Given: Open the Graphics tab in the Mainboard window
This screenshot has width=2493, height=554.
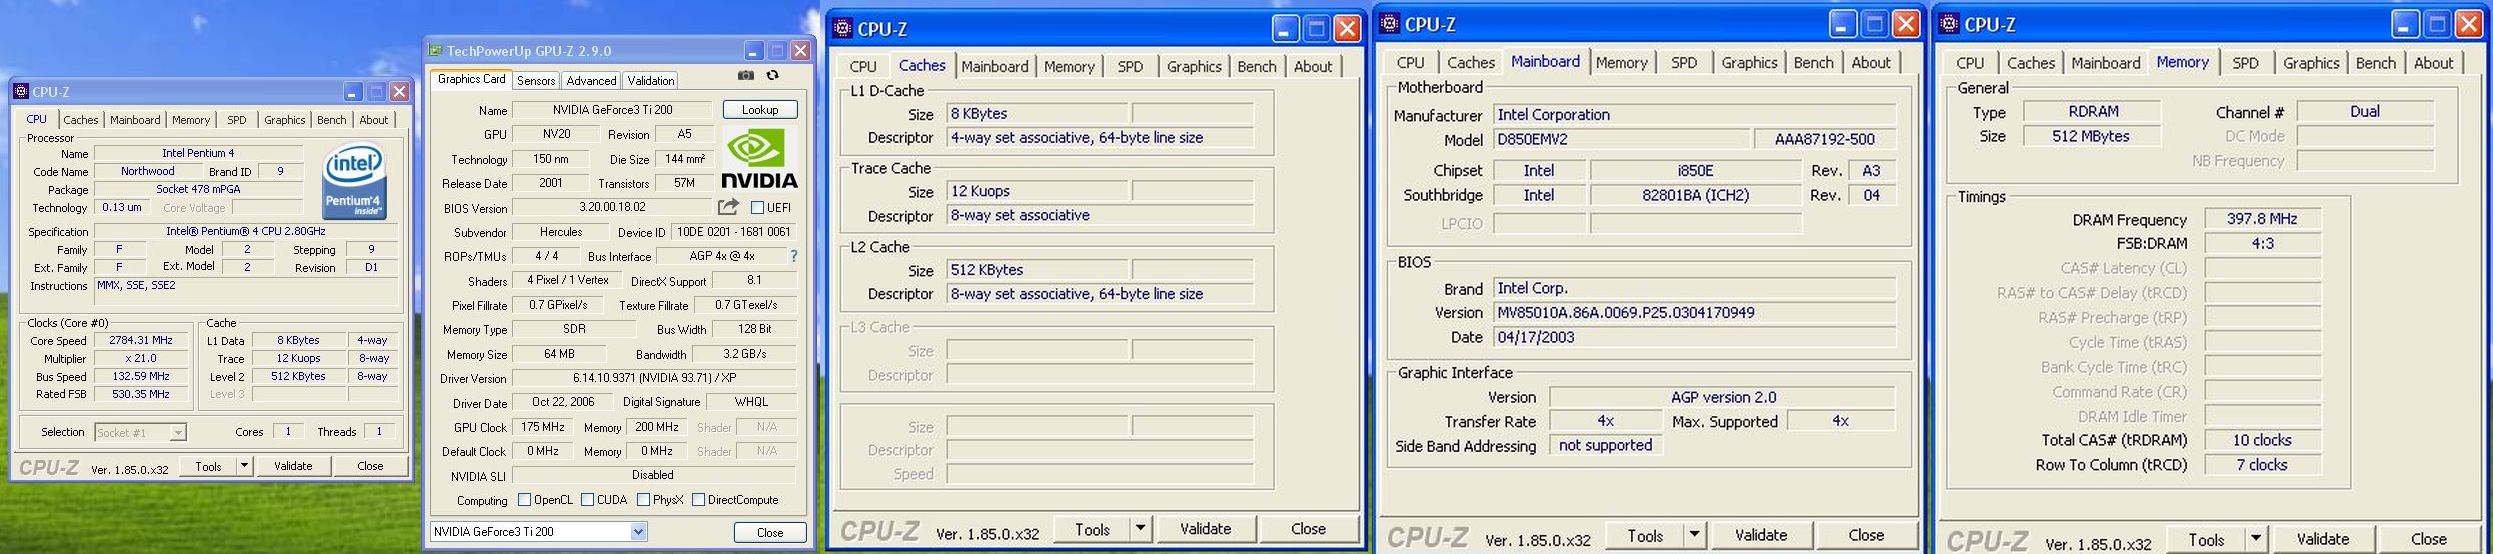Looking at the screenshot, I should coord(1749,63).
